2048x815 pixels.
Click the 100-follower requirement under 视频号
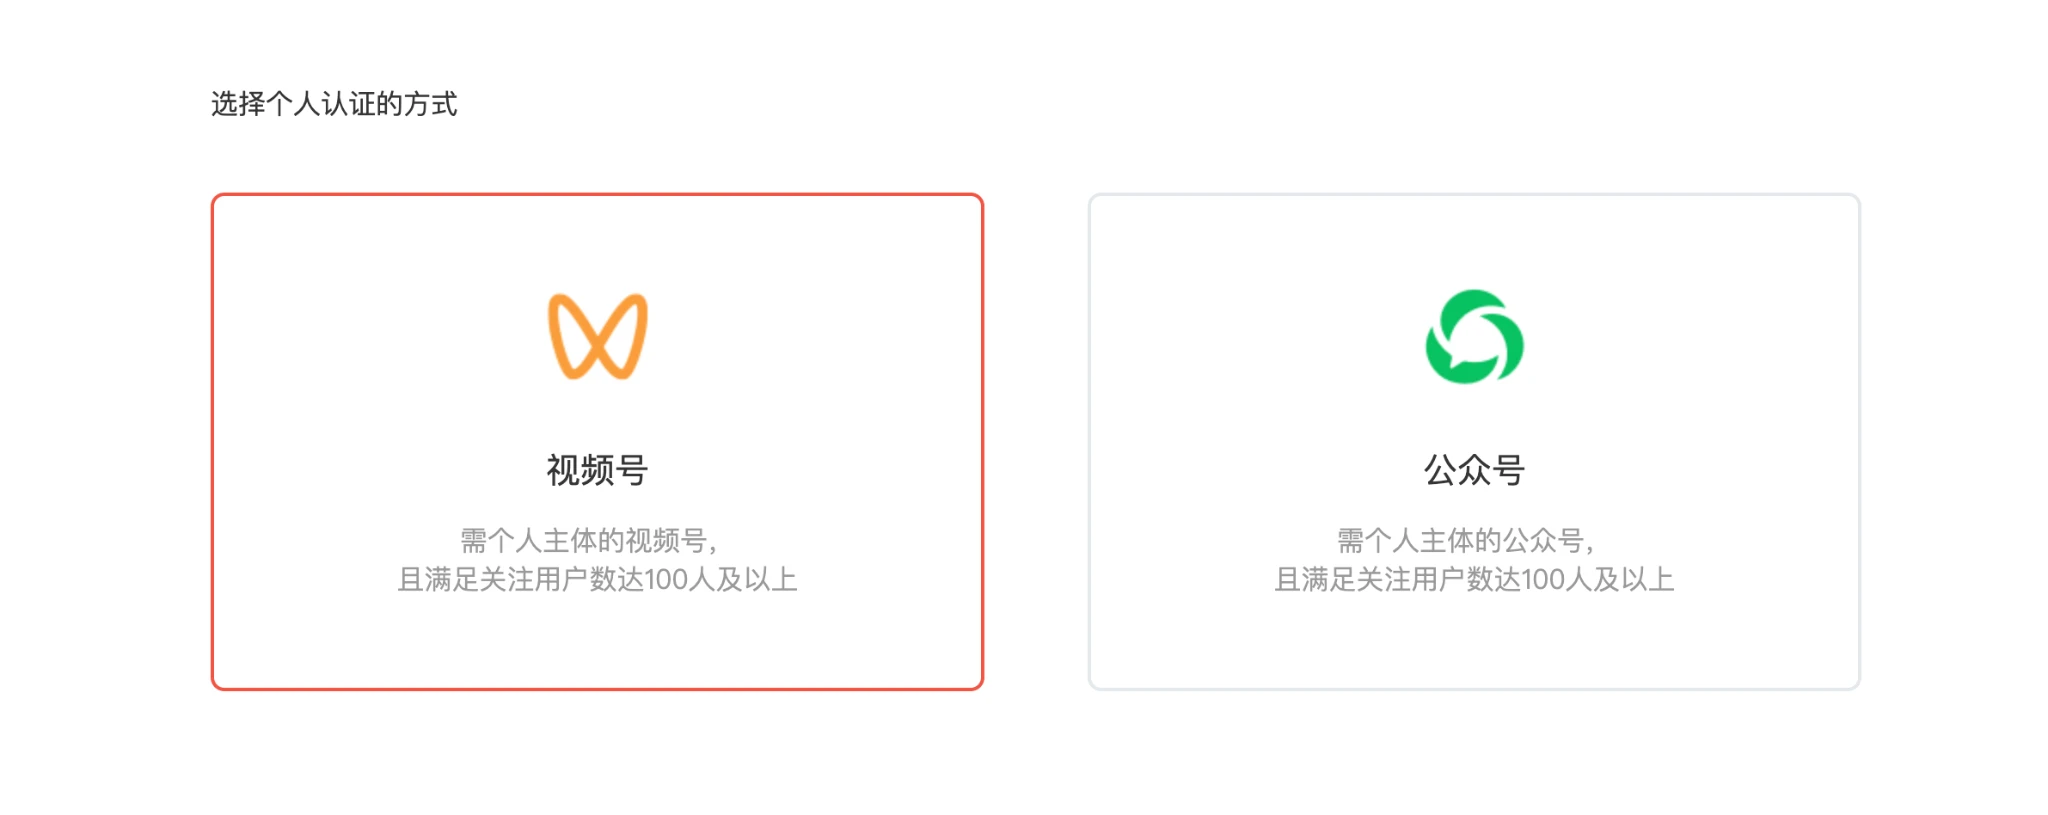pos(597,580)
